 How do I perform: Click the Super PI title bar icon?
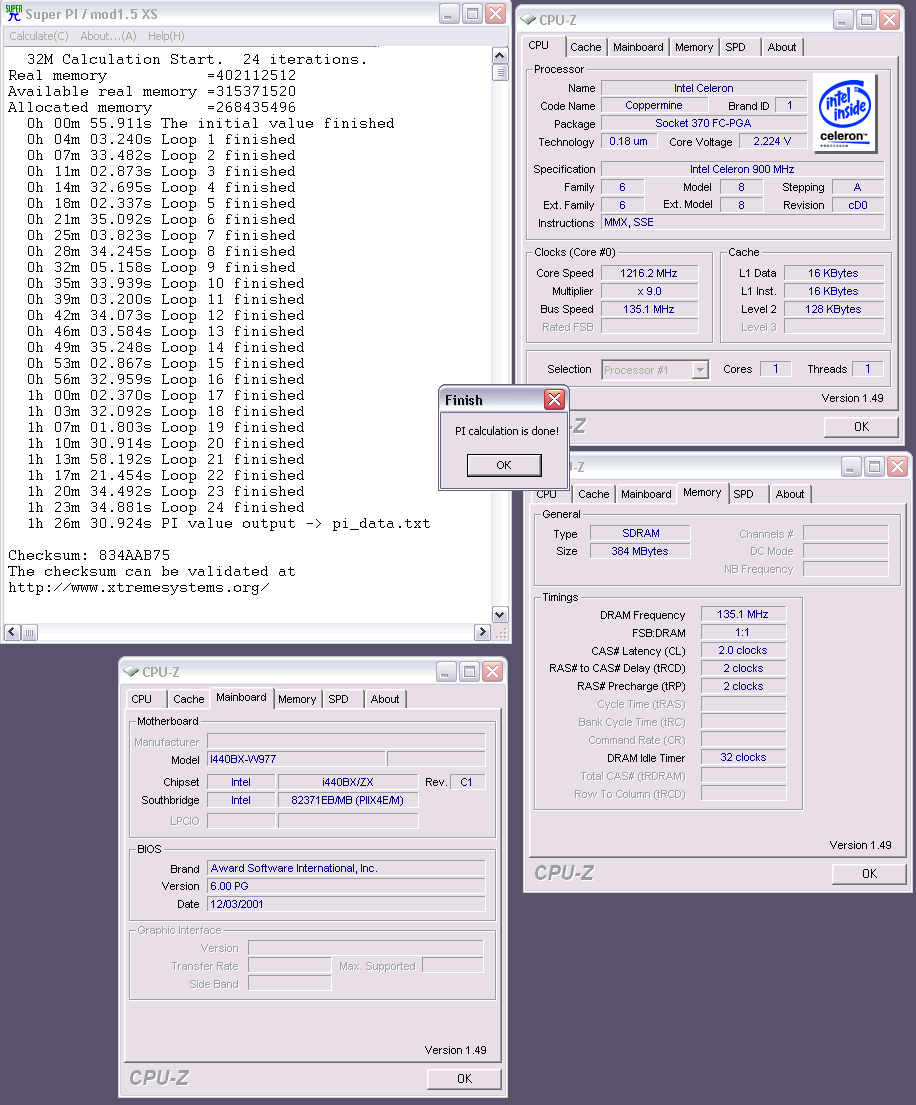tap(13, 13)
